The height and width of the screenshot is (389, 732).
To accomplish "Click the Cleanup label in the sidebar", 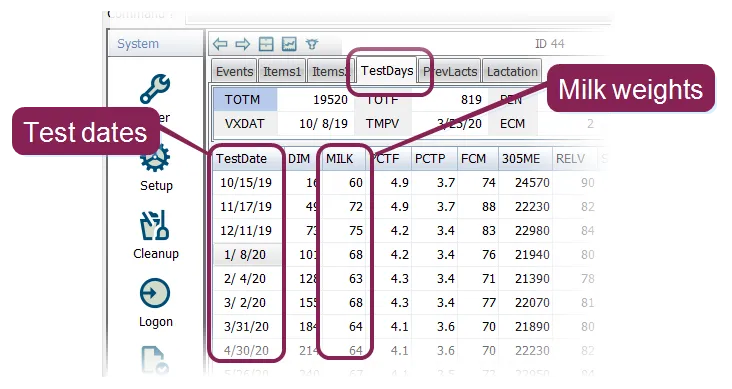I will click(x=156, y=254).
